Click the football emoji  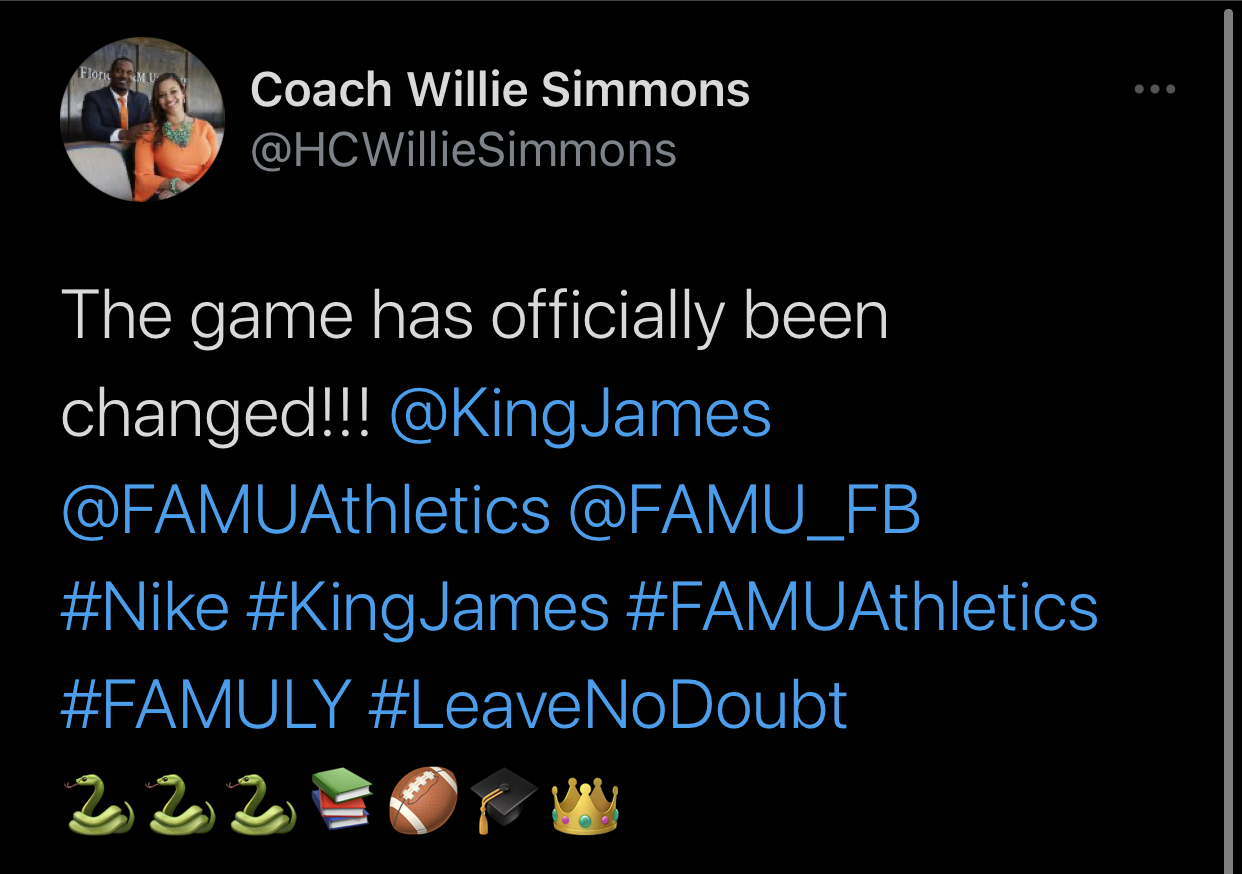click(424, 802)
